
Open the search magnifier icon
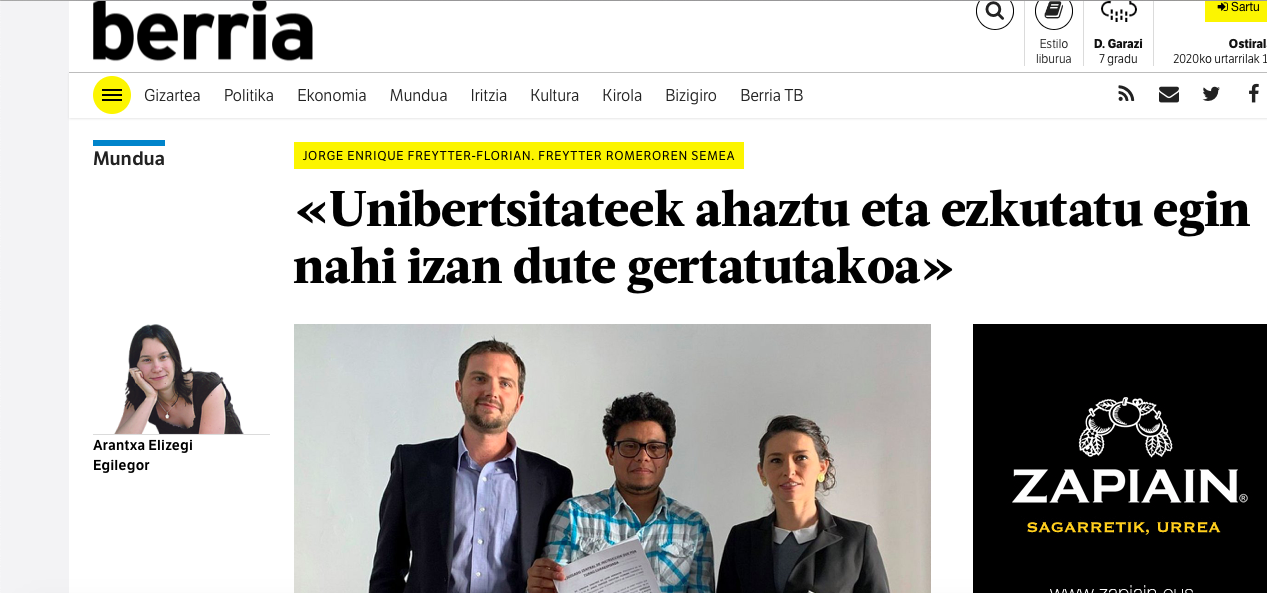994,12
